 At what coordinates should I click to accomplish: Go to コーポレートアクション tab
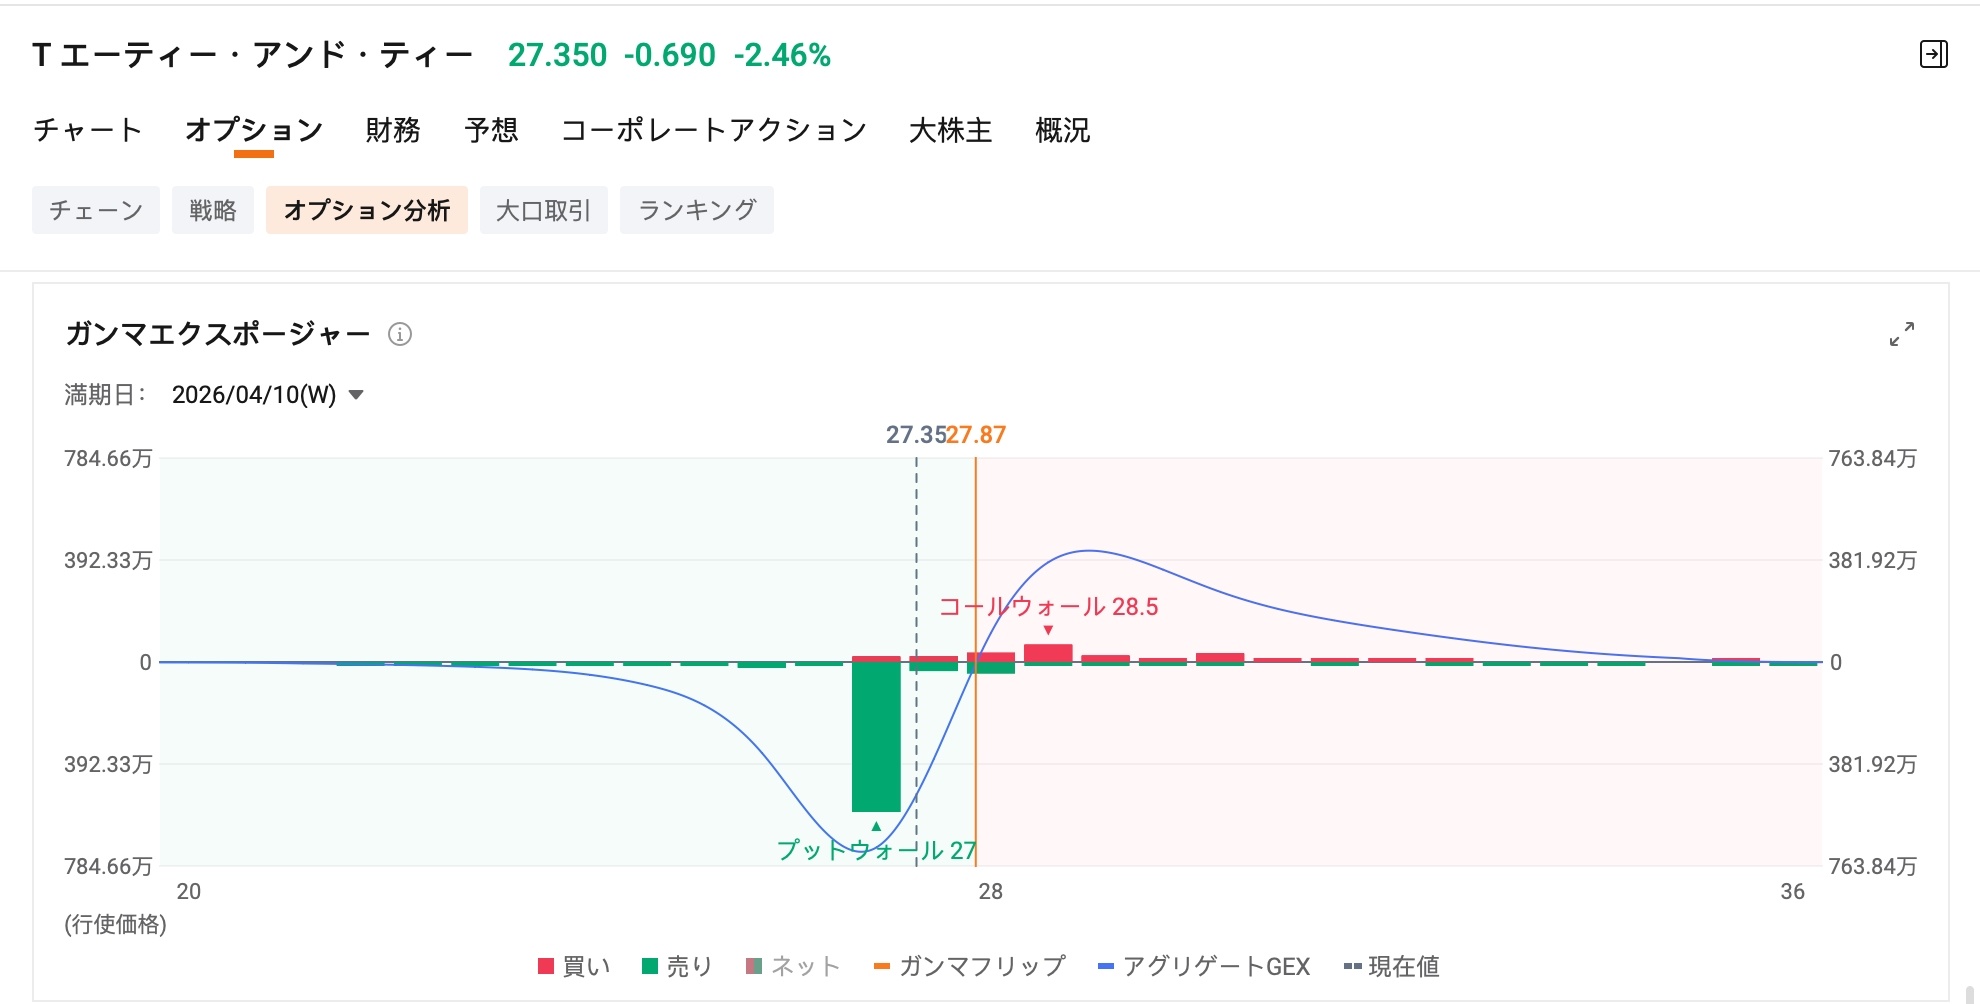(714, 130)
